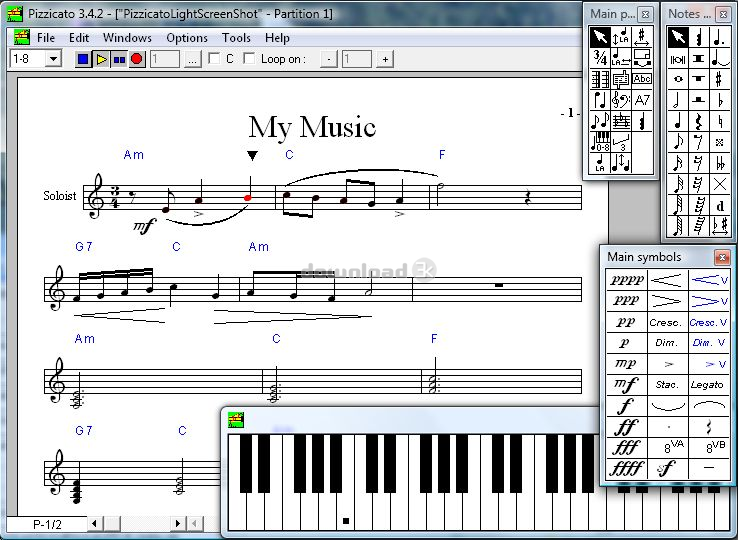Select the black Cresc. text symbol
738x540 pixels.
(x=667, y=322)
